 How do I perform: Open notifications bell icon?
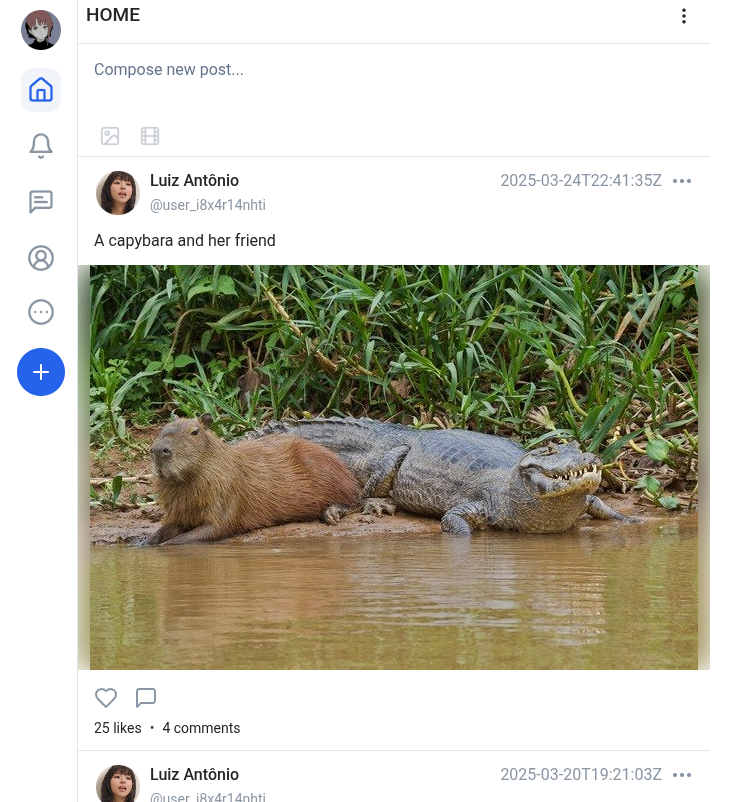pos(41,146)
